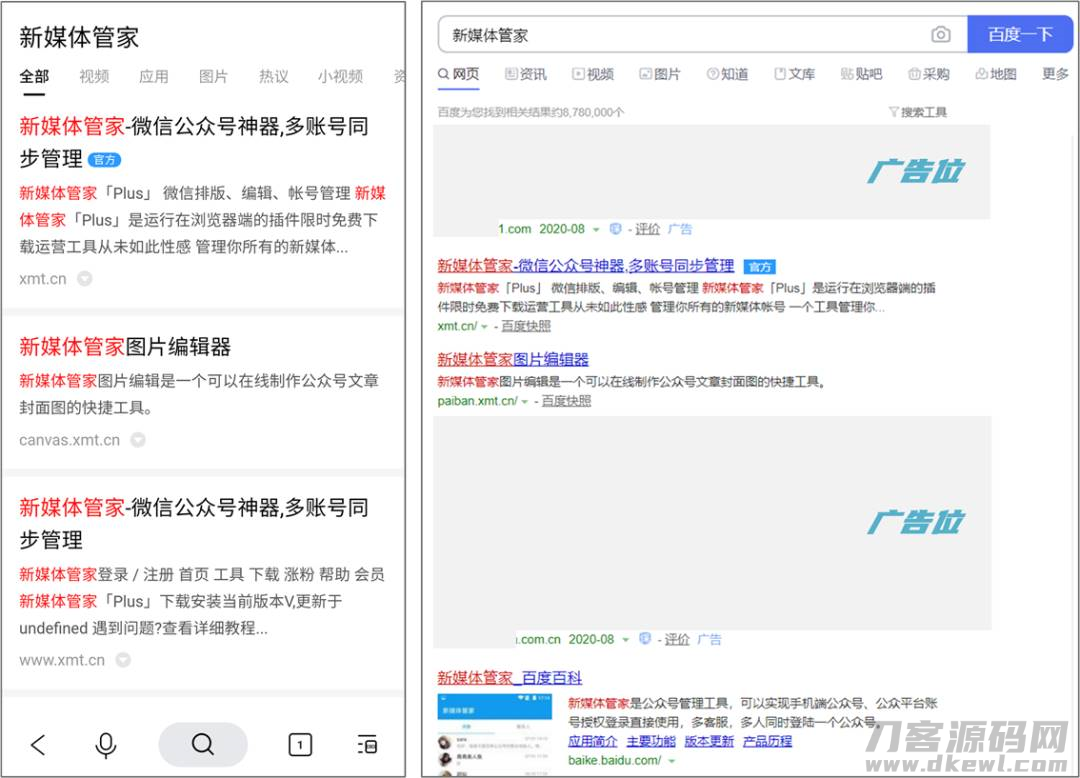Image resolution: width=1080 pixels, height=778 pixels.
Task: Click the camera image search icon
Action: pyautogui.click(x=941, y=34)
